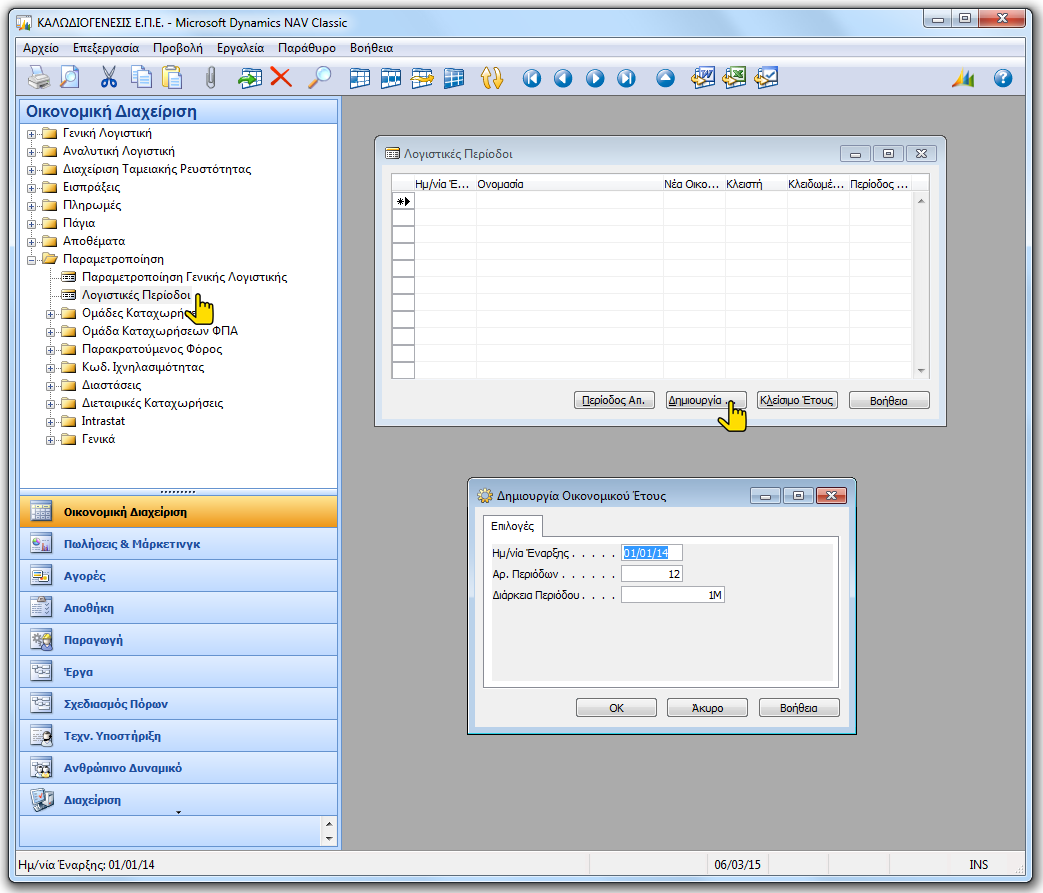
Task: Close the Δημιουργία Οικονομικού Έτους dialog
Action: [x=831, y=496]
